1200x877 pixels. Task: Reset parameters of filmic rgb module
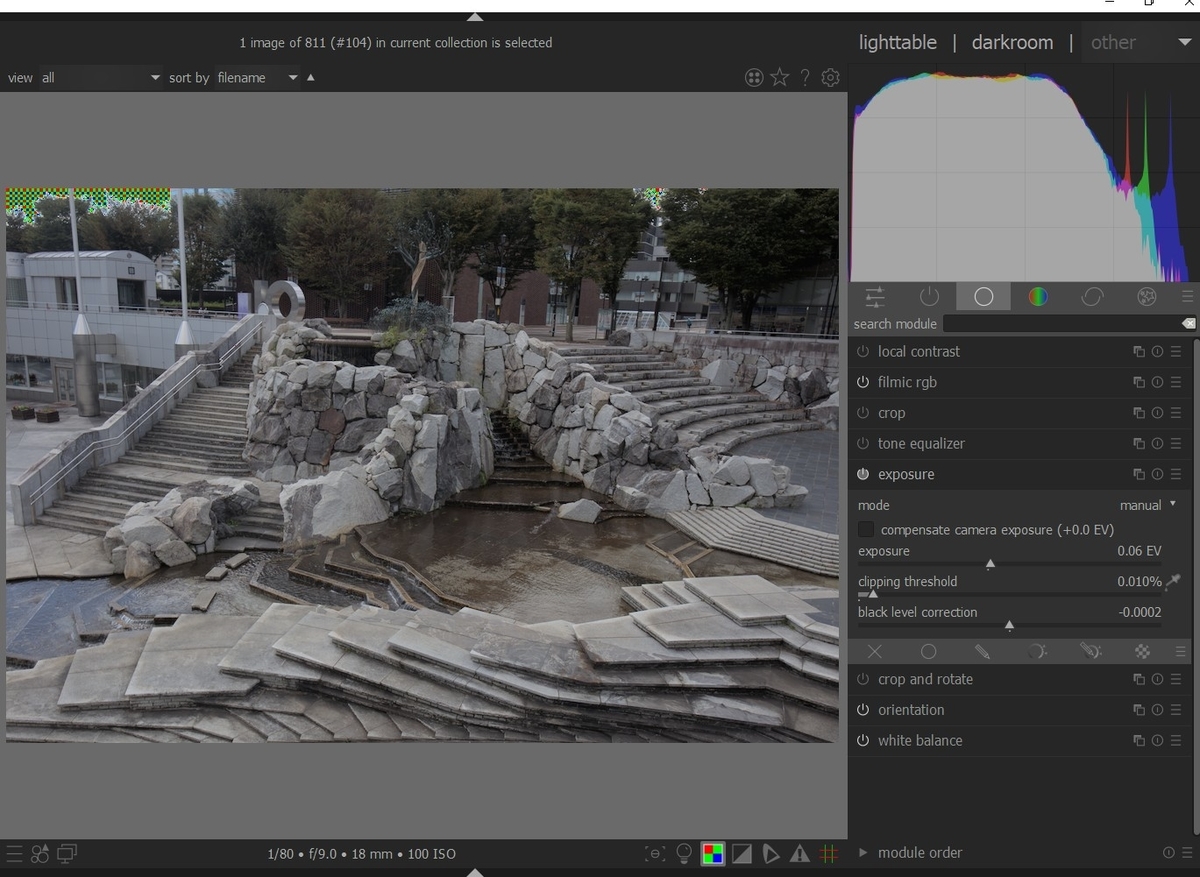1157,382
